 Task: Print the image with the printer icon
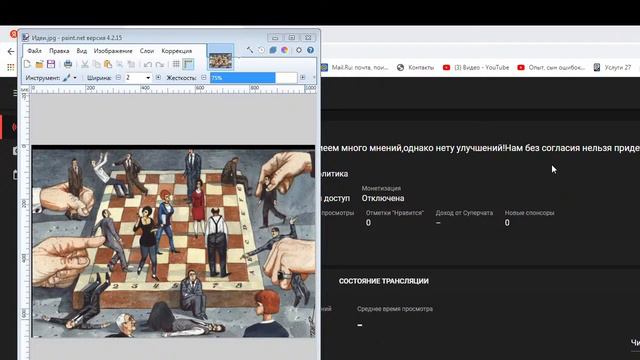[68, 64]
